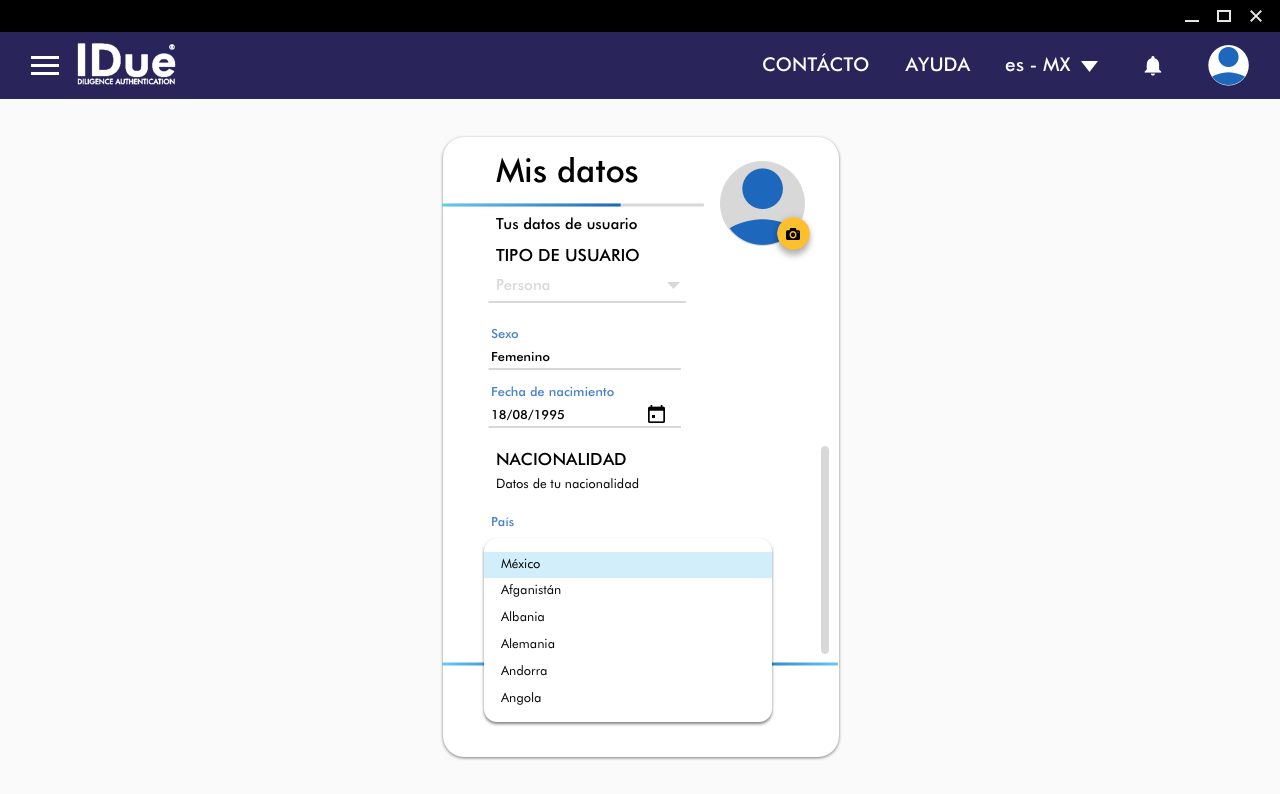Viewport: 1280px width, 794px height.
Task: Expand the es - MX language selector
Action: (x=1051, y=66)
